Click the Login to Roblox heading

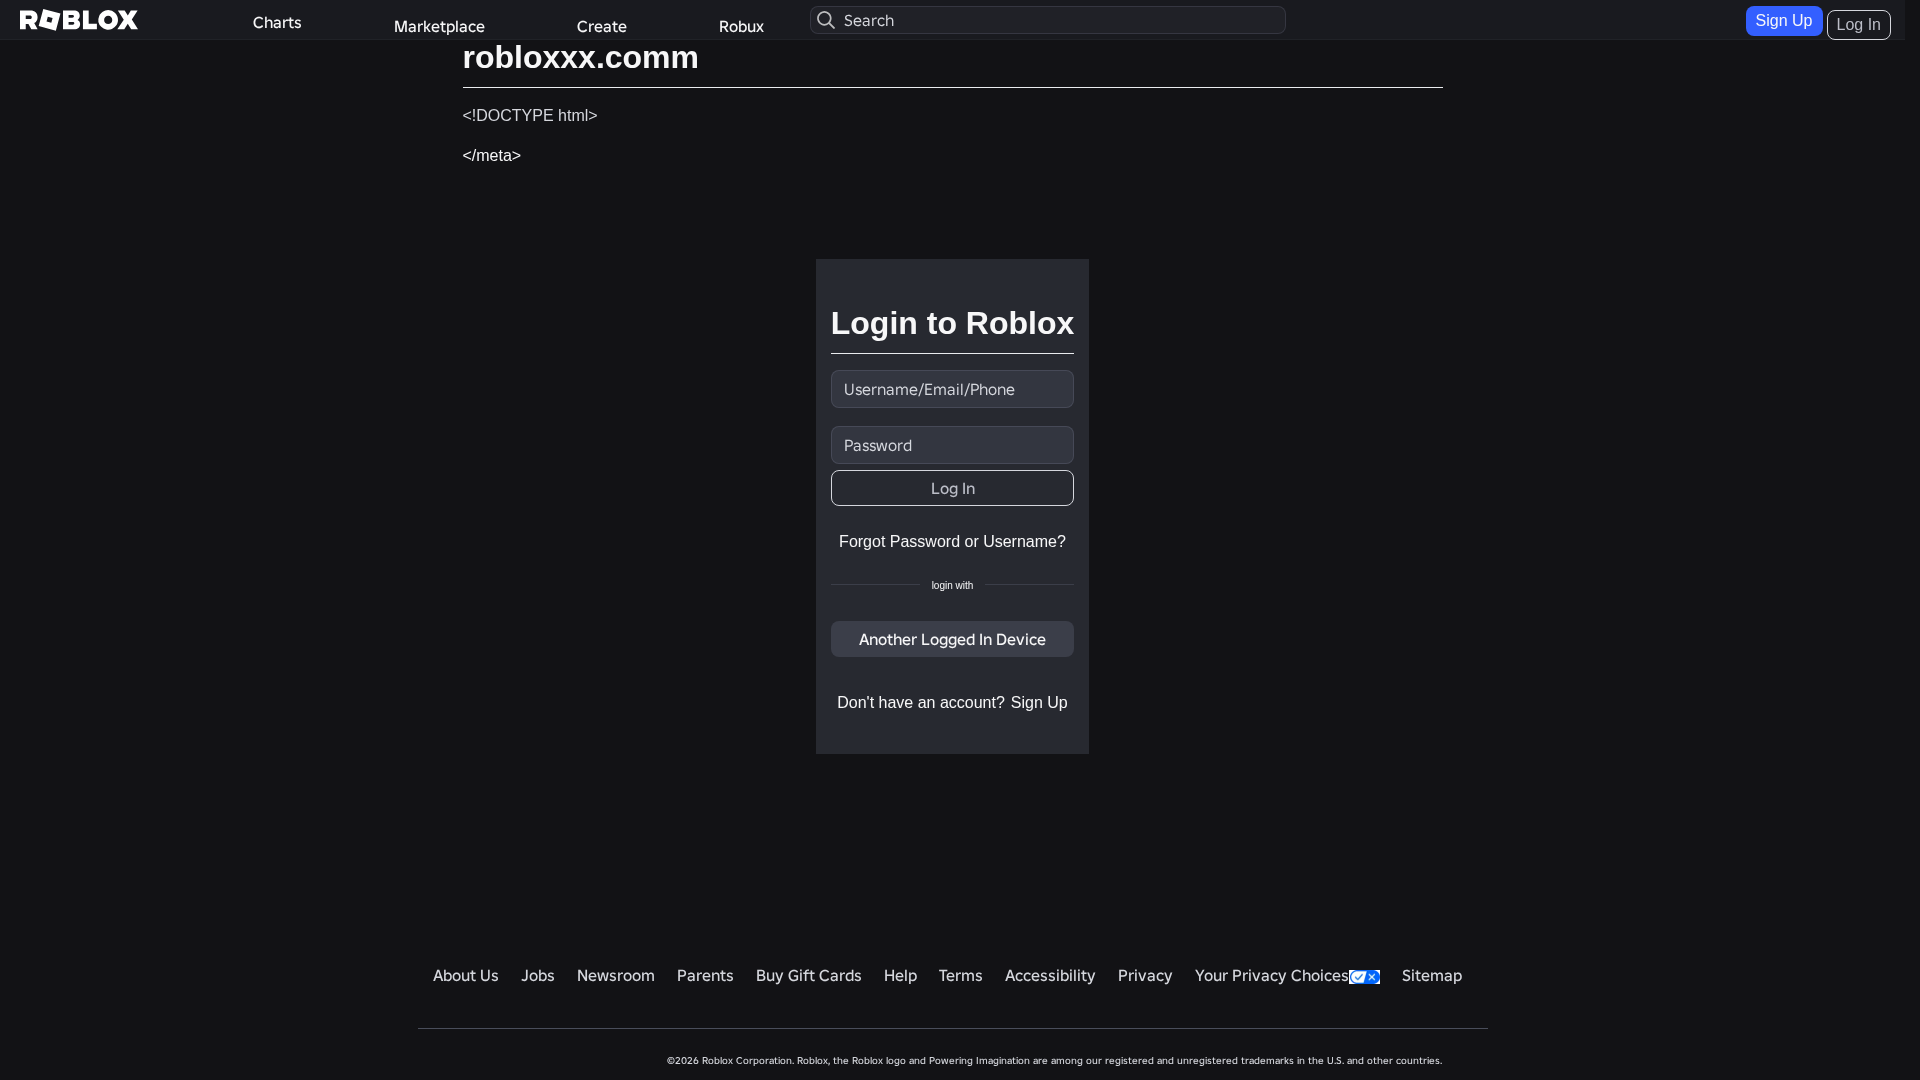coord(952,323)
